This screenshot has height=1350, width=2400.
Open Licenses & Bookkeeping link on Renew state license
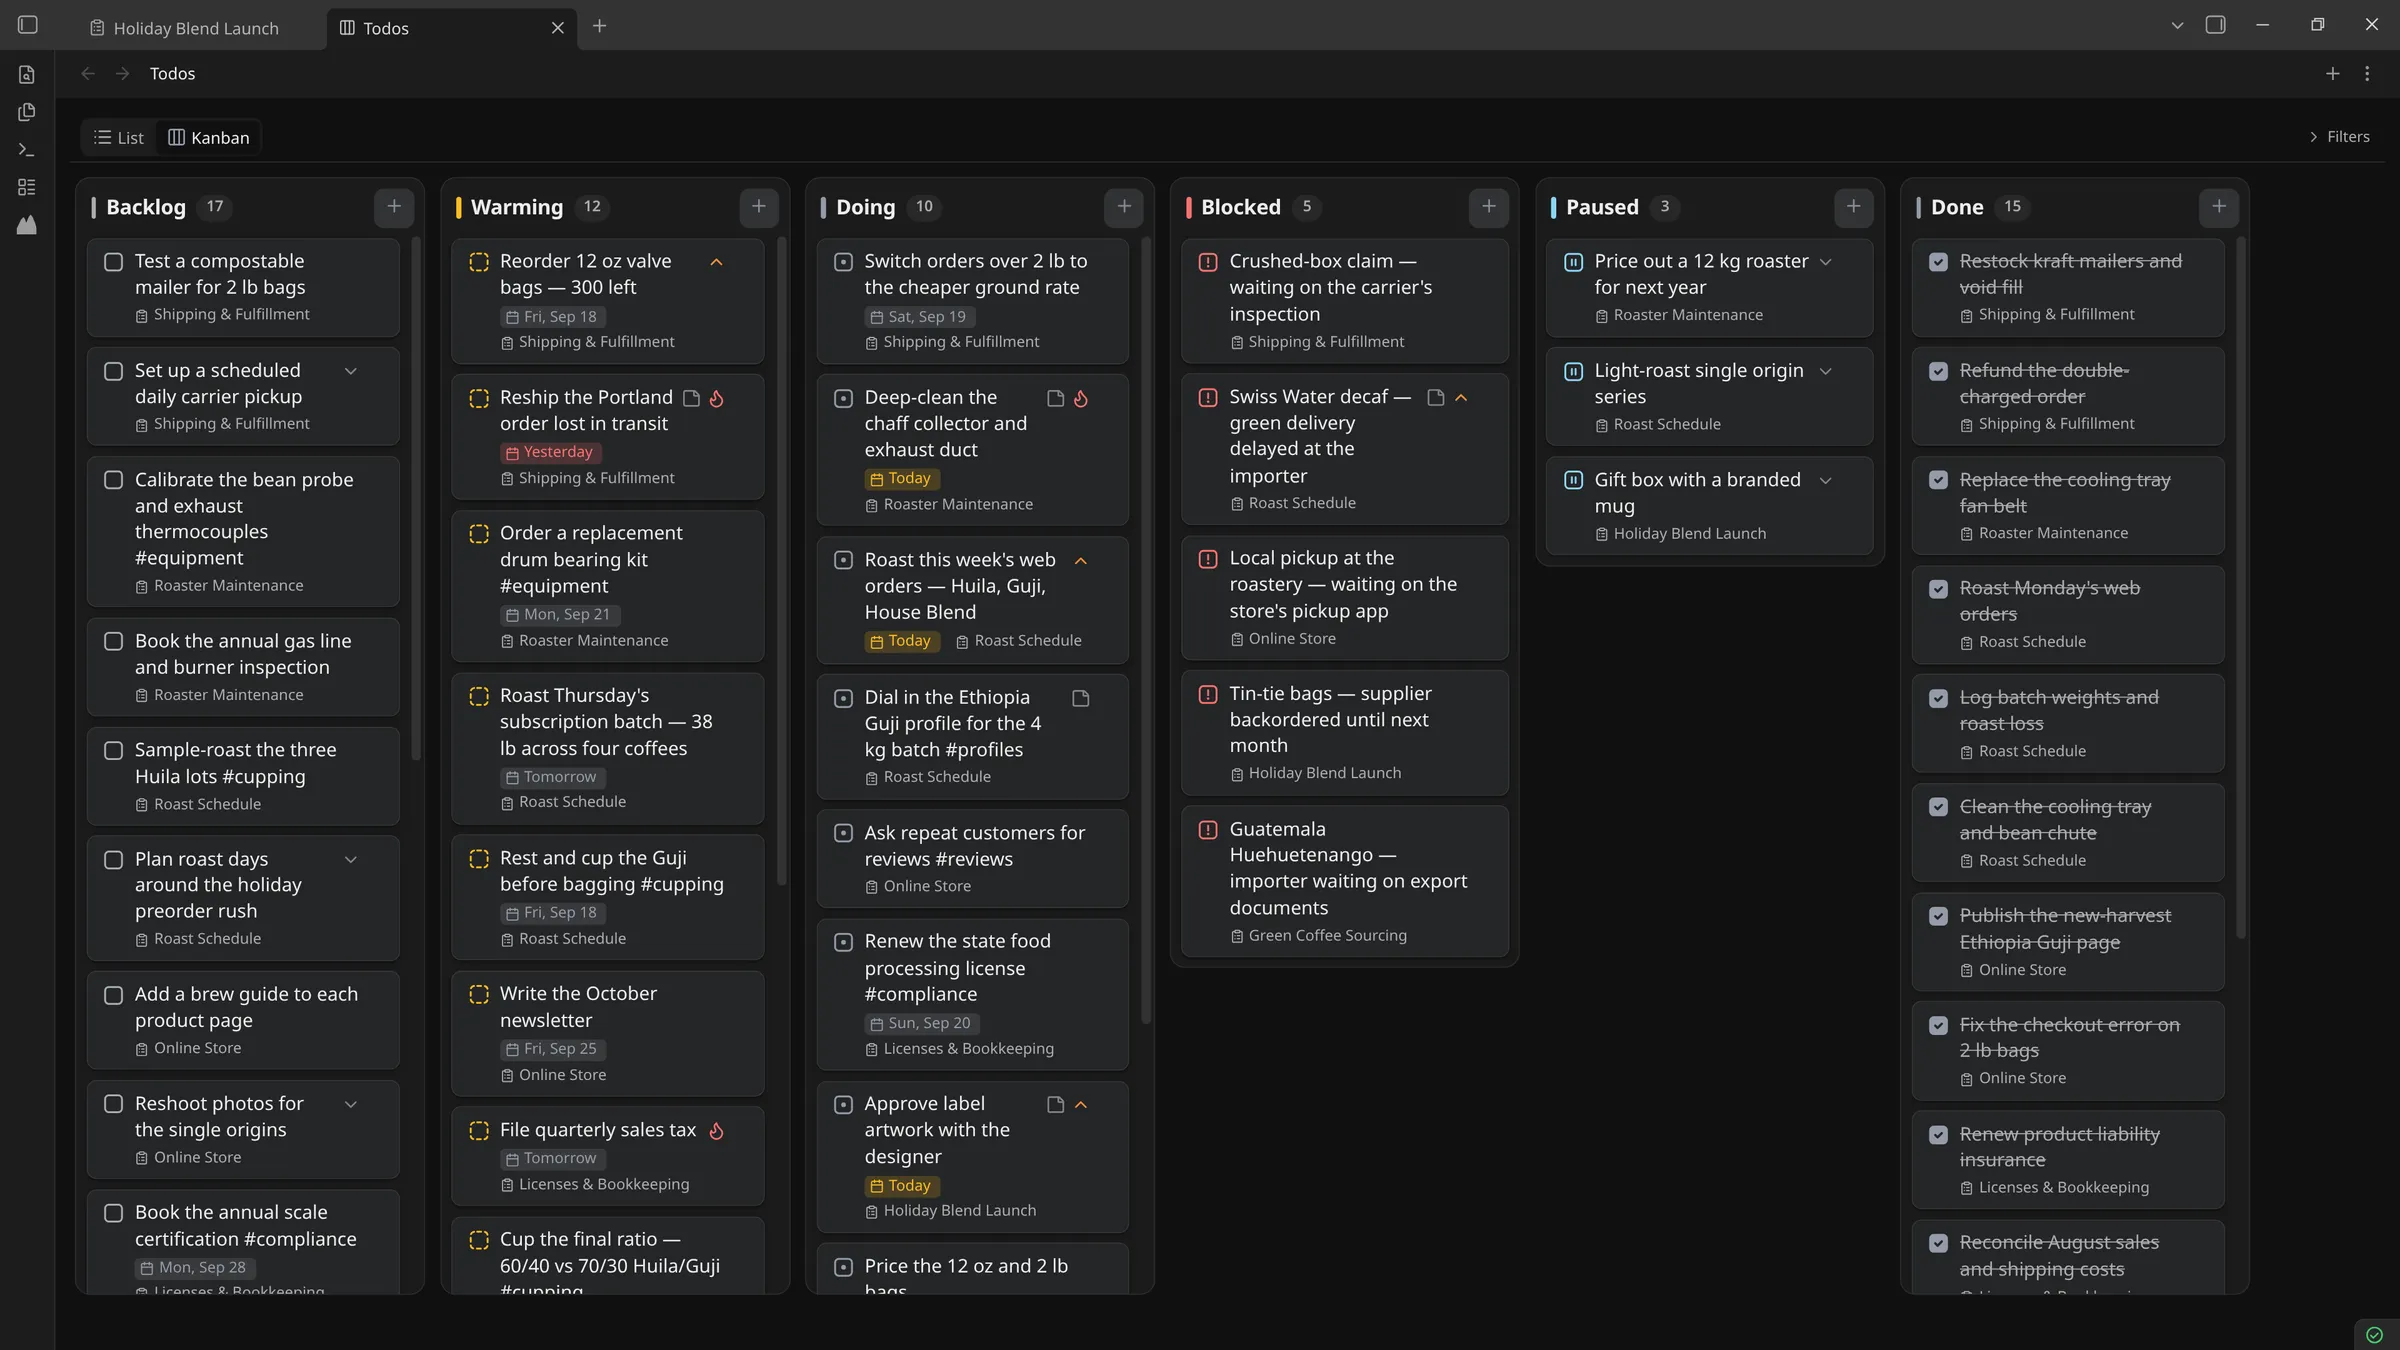click(x=960, y=1049)
